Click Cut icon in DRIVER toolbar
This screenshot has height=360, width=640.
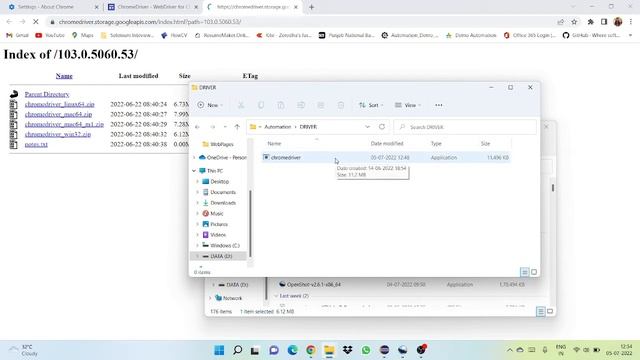point(241,105)
